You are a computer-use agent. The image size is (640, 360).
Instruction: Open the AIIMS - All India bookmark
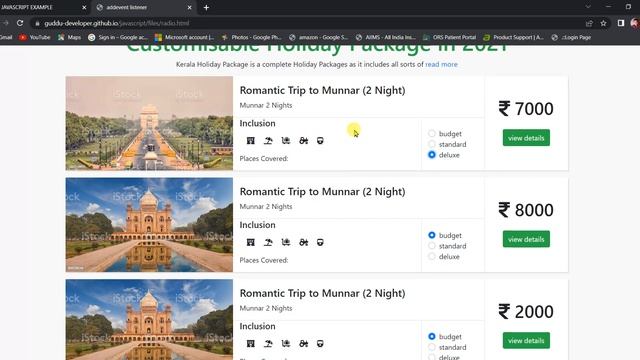[x=386, y=37]
